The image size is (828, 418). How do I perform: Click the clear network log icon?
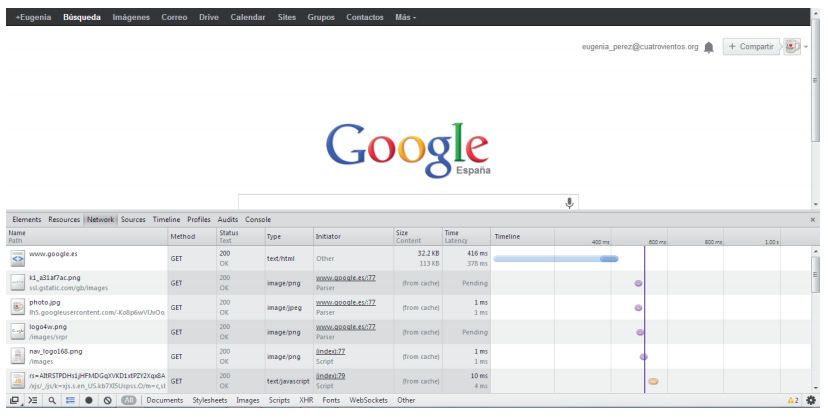(108, 401)
